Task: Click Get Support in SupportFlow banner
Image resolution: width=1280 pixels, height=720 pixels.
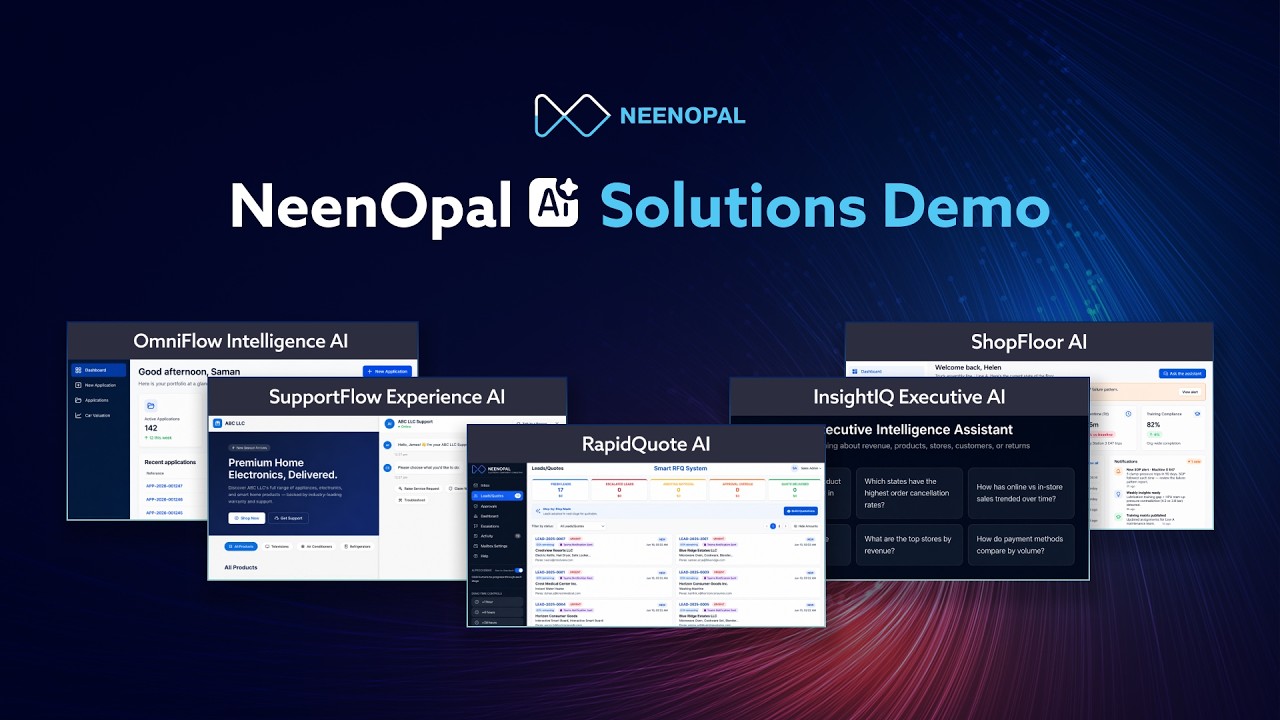Action: (x=288, y=518)
